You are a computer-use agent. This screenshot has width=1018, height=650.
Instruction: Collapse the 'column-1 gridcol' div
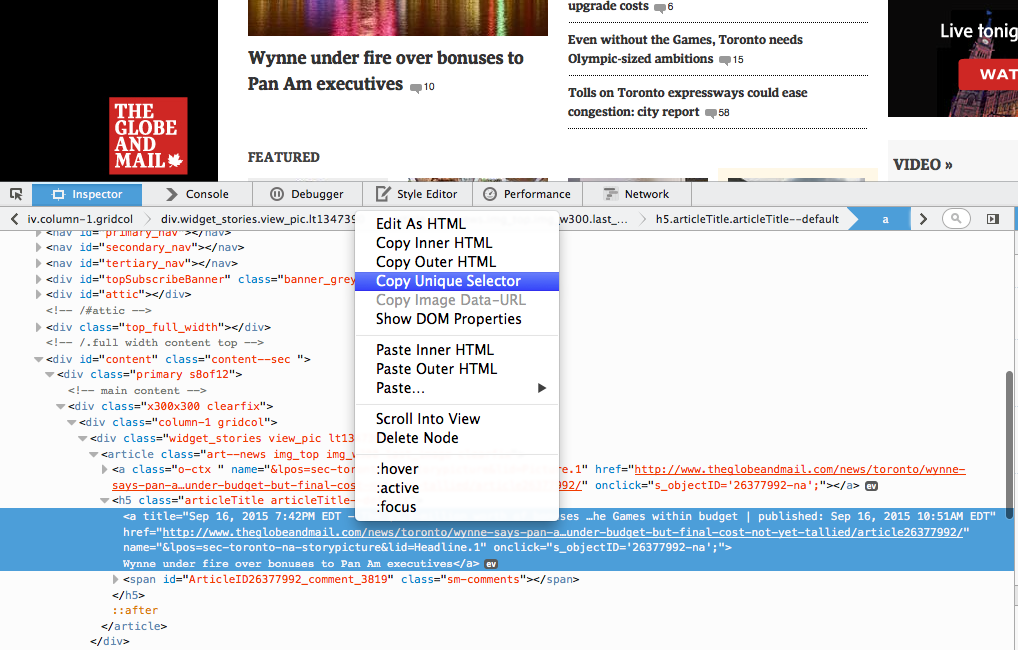point(71,423)
